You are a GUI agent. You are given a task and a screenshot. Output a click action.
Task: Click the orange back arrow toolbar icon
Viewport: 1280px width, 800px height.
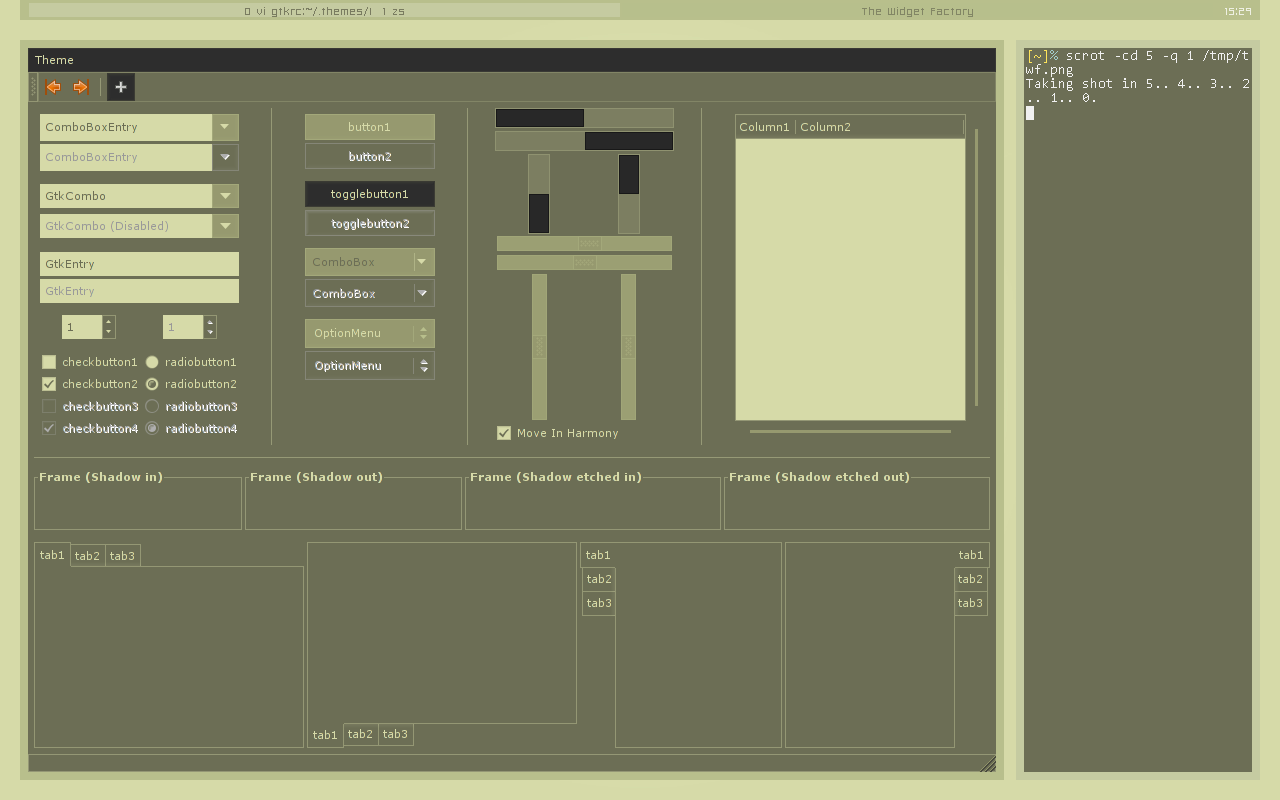click(53, 87)
